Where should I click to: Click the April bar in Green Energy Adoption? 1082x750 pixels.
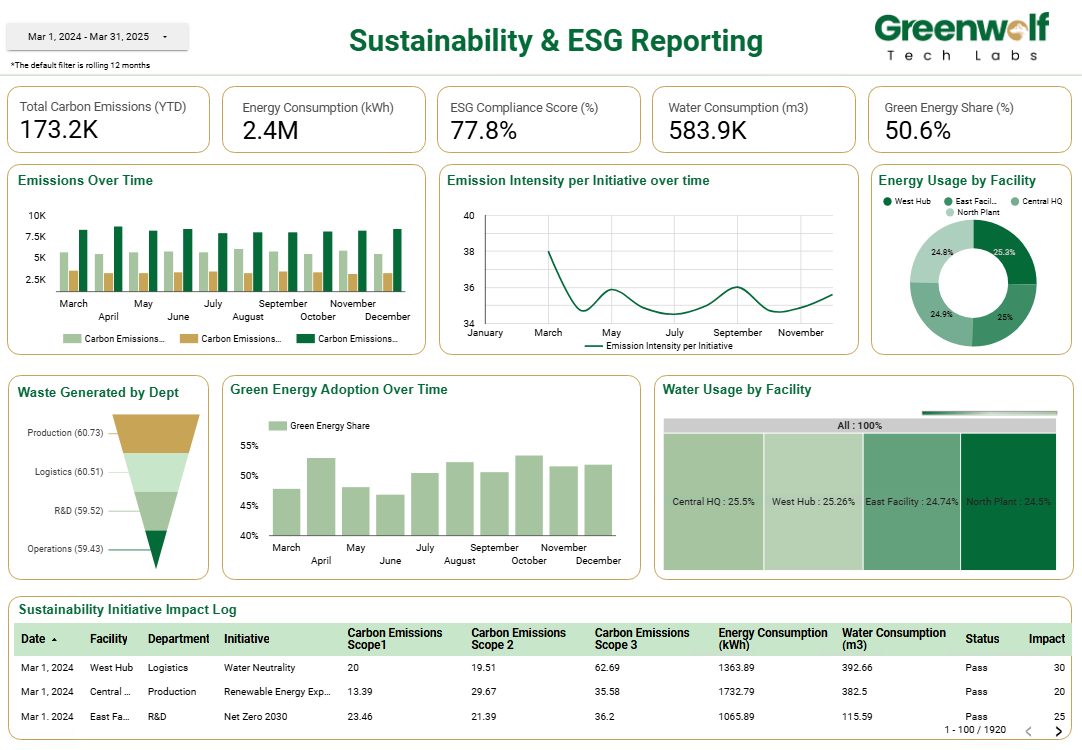click(321, 497)
